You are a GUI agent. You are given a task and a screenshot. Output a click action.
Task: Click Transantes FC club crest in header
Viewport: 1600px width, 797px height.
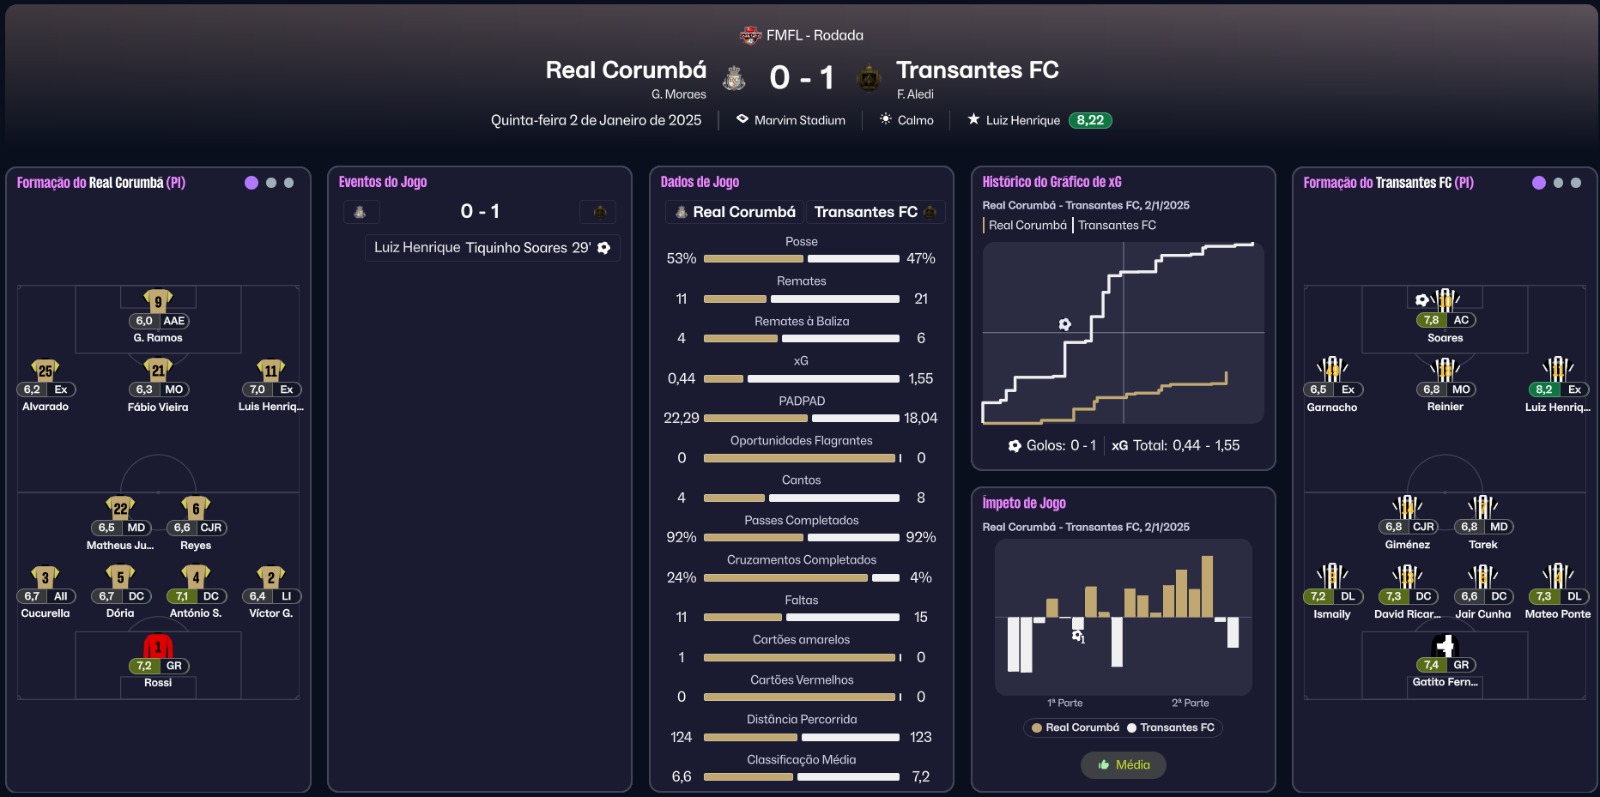tap(869, 78)
